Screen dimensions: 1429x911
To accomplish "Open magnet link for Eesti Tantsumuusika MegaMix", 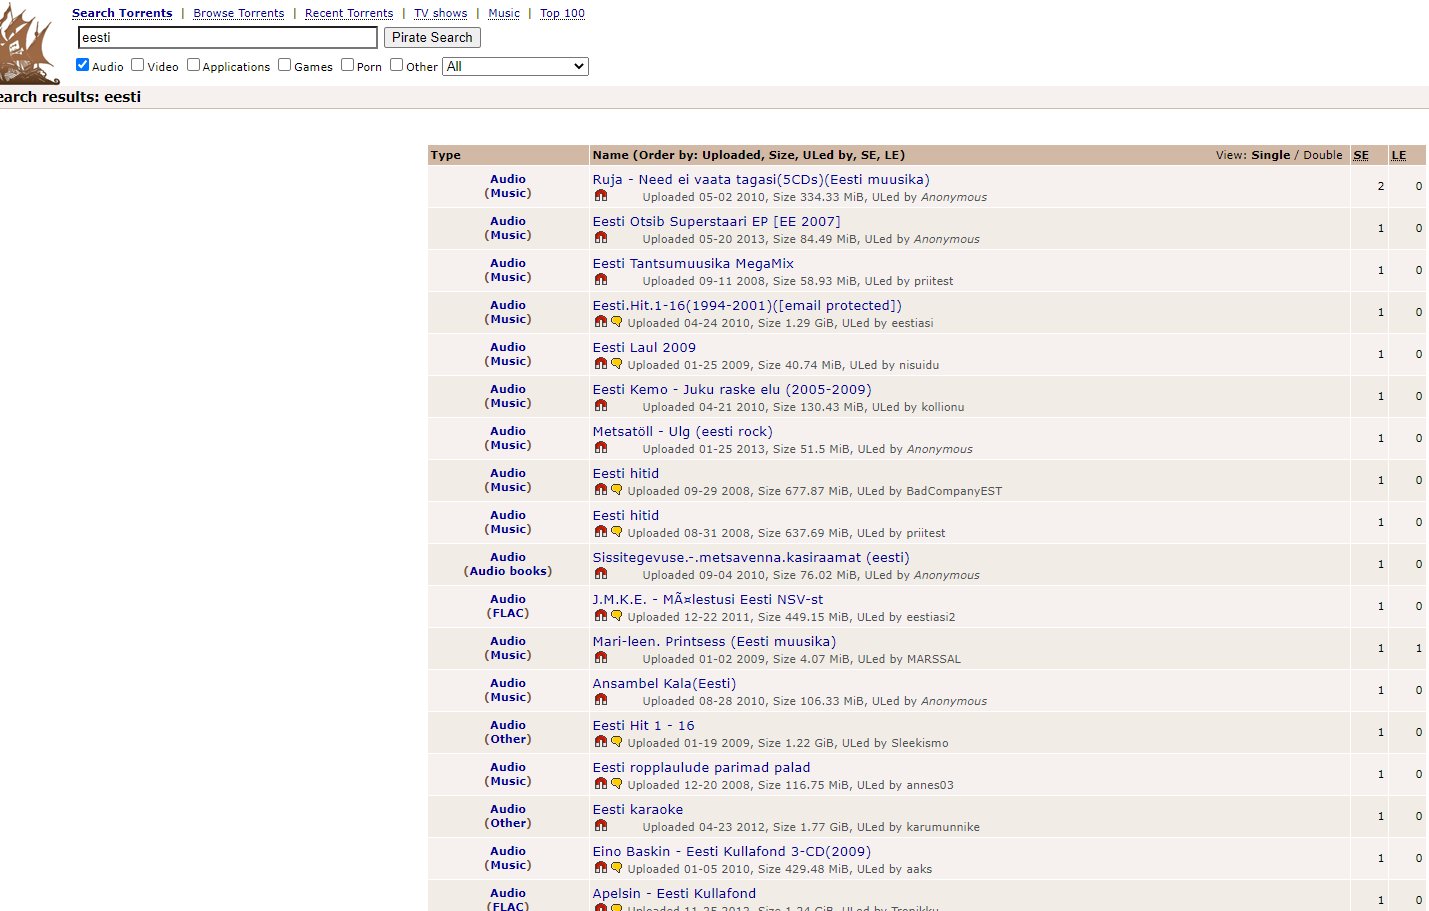I will pyautogui.click(x=601, y=280).
